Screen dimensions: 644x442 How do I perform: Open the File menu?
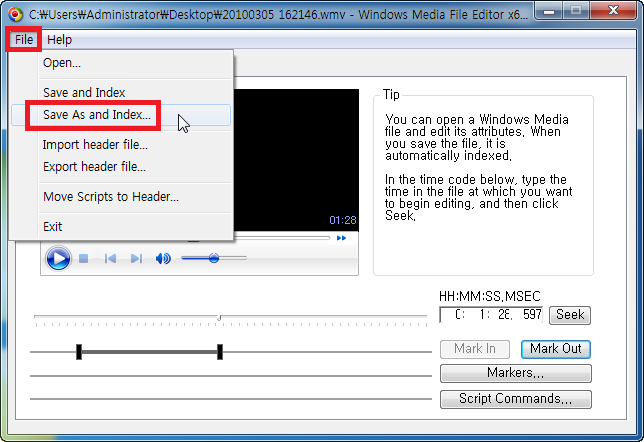[23, 39]
